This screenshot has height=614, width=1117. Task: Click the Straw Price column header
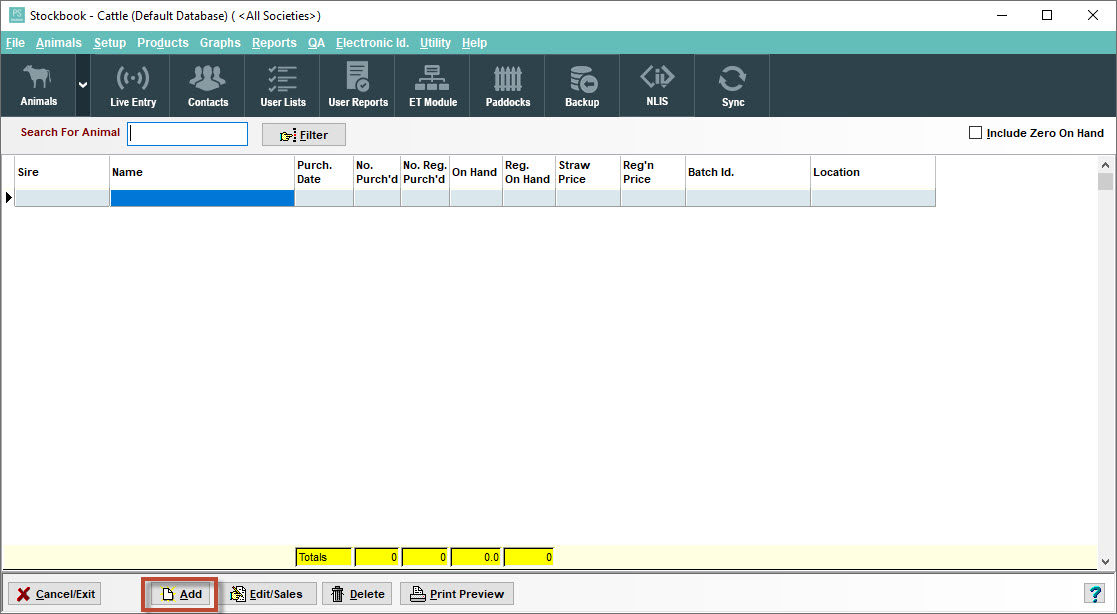(588, 172)
